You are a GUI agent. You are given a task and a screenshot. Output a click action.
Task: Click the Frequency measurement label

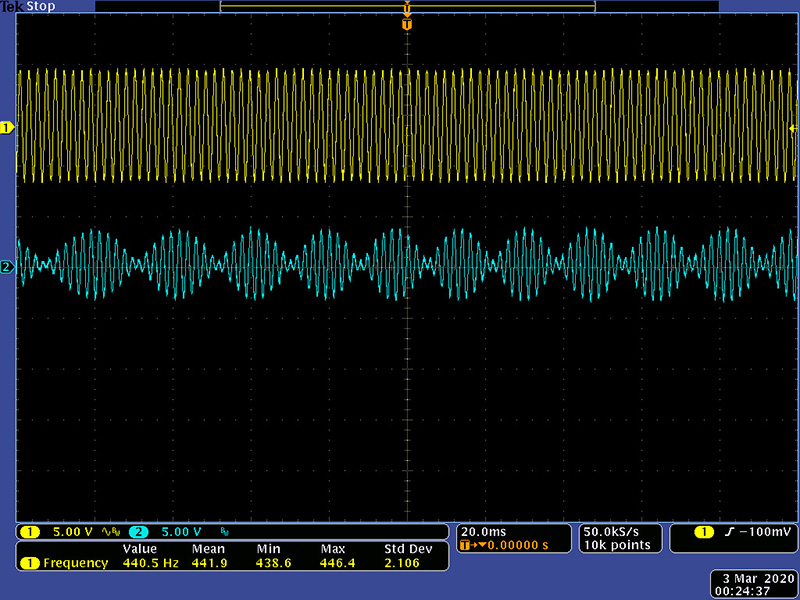point(75,563)
